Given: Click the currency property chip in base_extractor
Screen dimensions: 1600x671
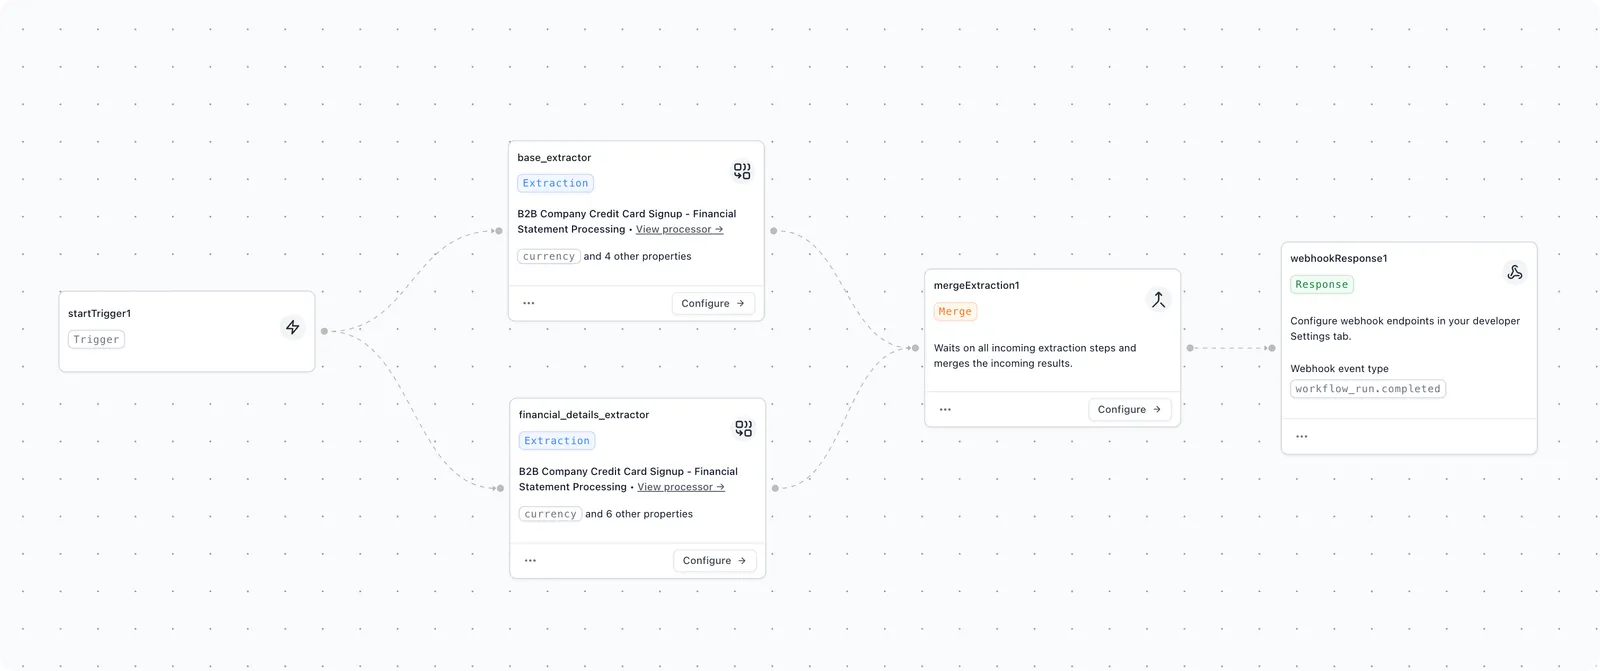Looking at the screenshot, I should click(549, 257).
